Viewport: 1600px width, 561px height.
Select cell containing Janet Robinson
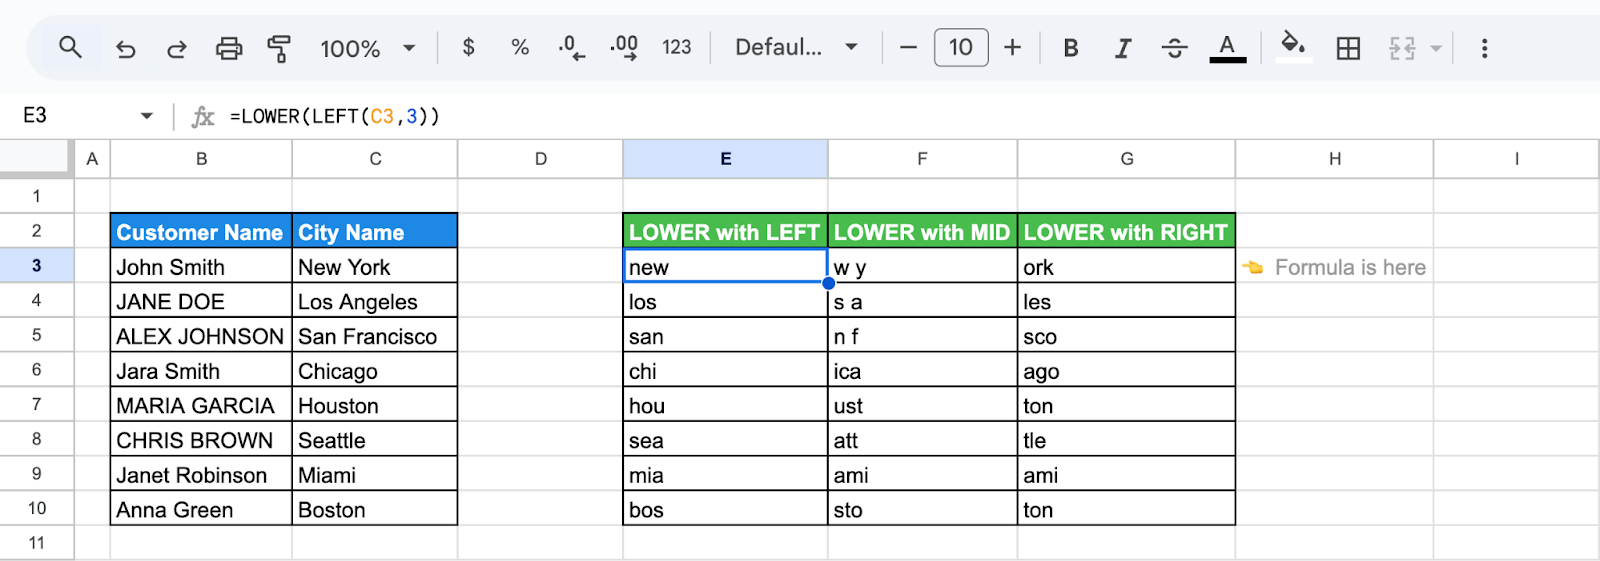[201, 474]
